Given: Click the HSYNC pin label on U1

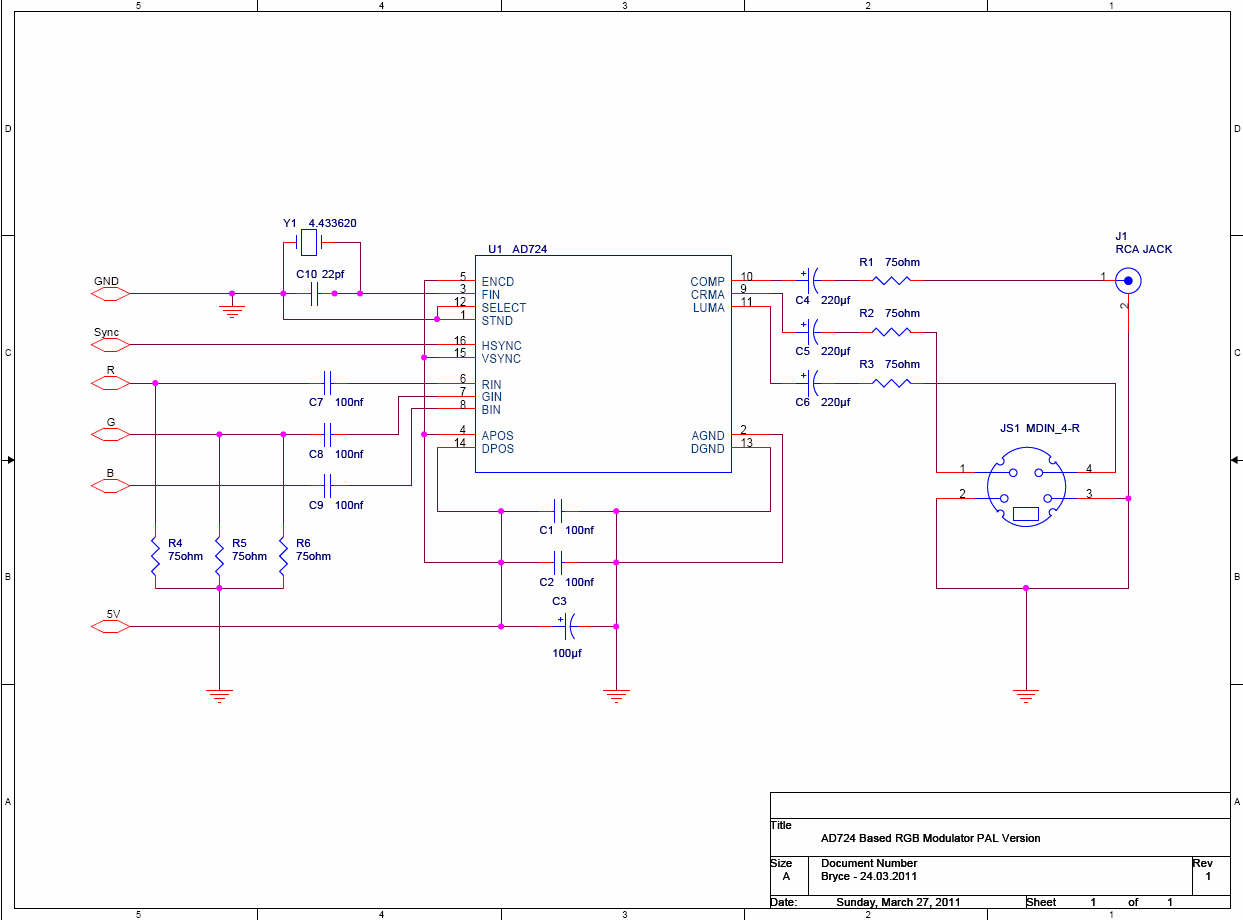Looking at the screenshot, I should [x=501, y=346].
